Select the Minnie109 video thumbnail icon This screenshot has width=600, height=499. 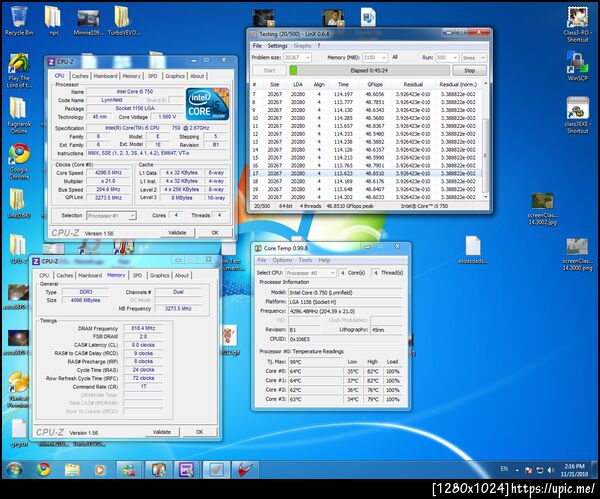(88, 22)
